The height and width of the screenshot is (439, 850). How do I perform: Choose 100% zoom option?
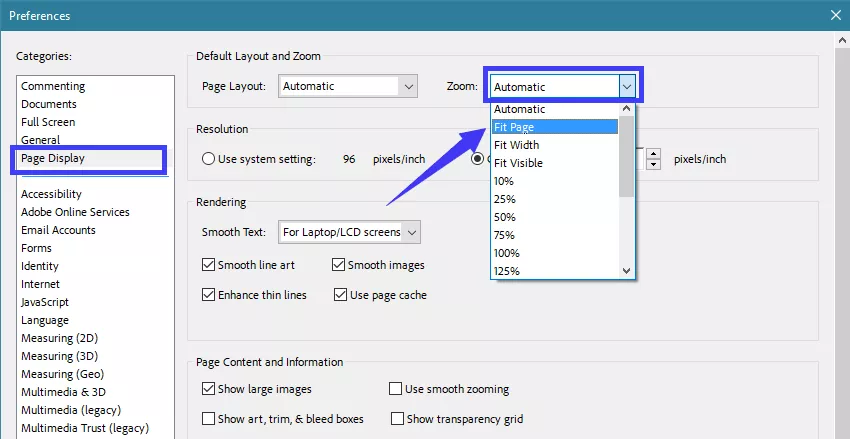pyautogui.click(x=555, y=253)
